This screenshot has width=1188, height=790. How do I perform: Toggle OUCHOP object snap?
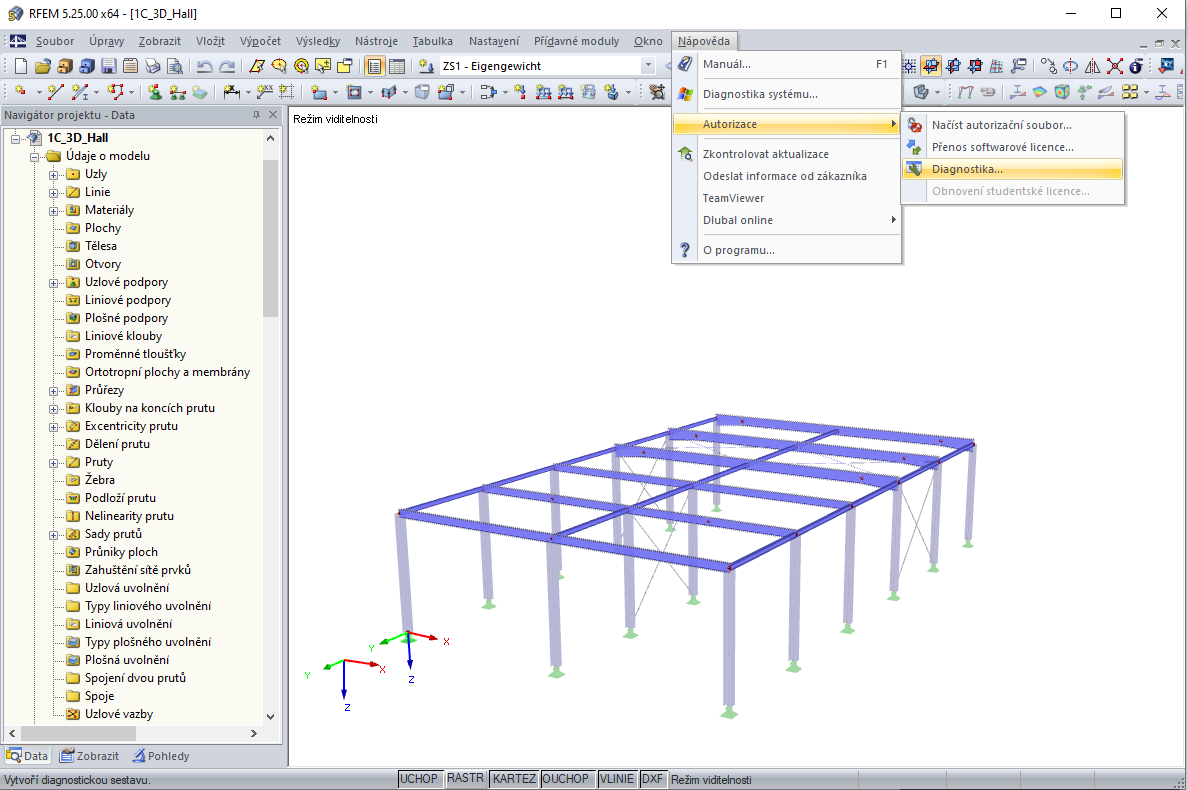pyautogui.click(x=565, y=779)
